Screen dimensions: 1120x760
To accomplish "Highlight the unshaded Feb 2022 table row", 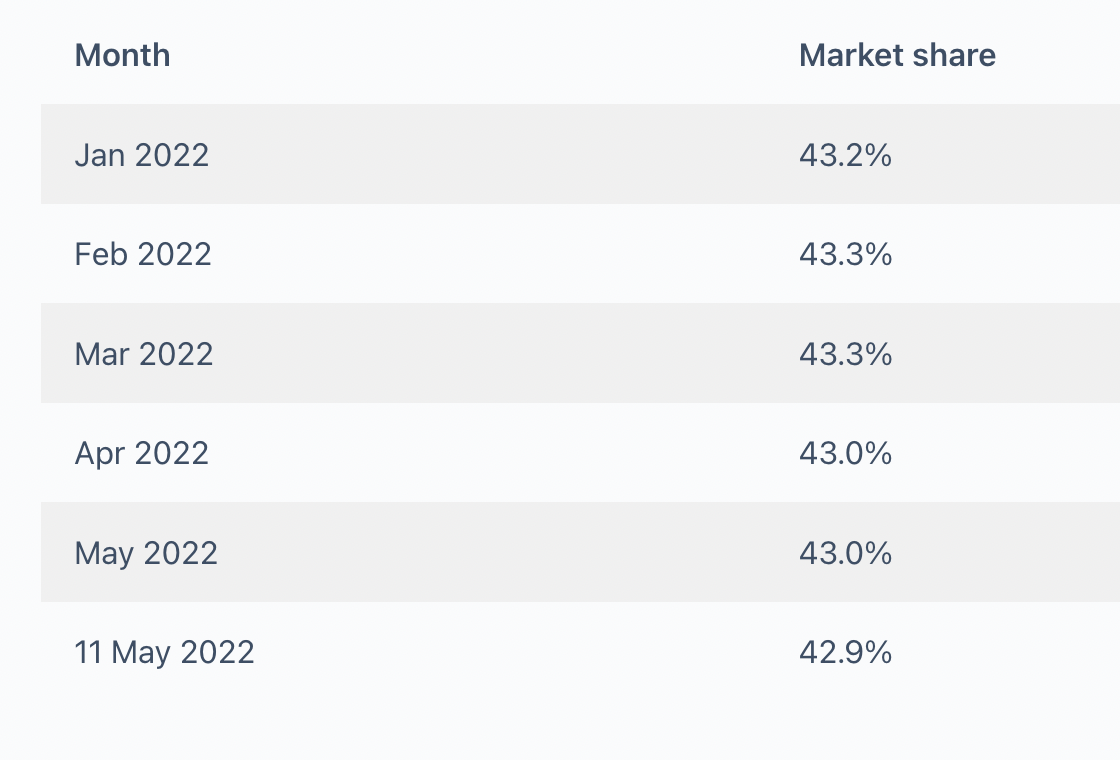I will 500,254.
